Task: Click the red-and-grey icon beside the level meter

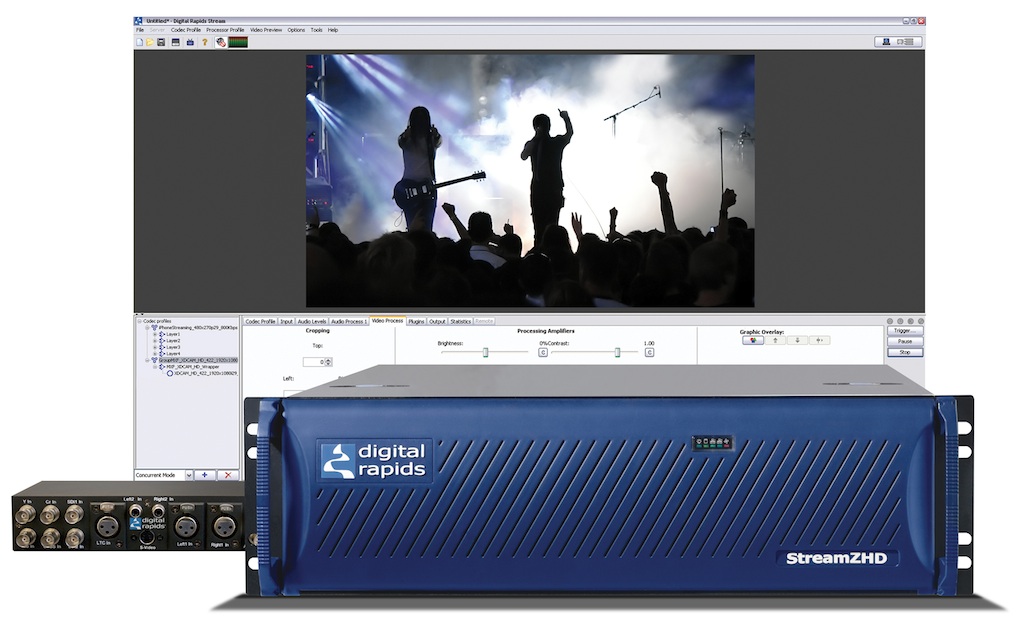Action: [x=221, y=42]
